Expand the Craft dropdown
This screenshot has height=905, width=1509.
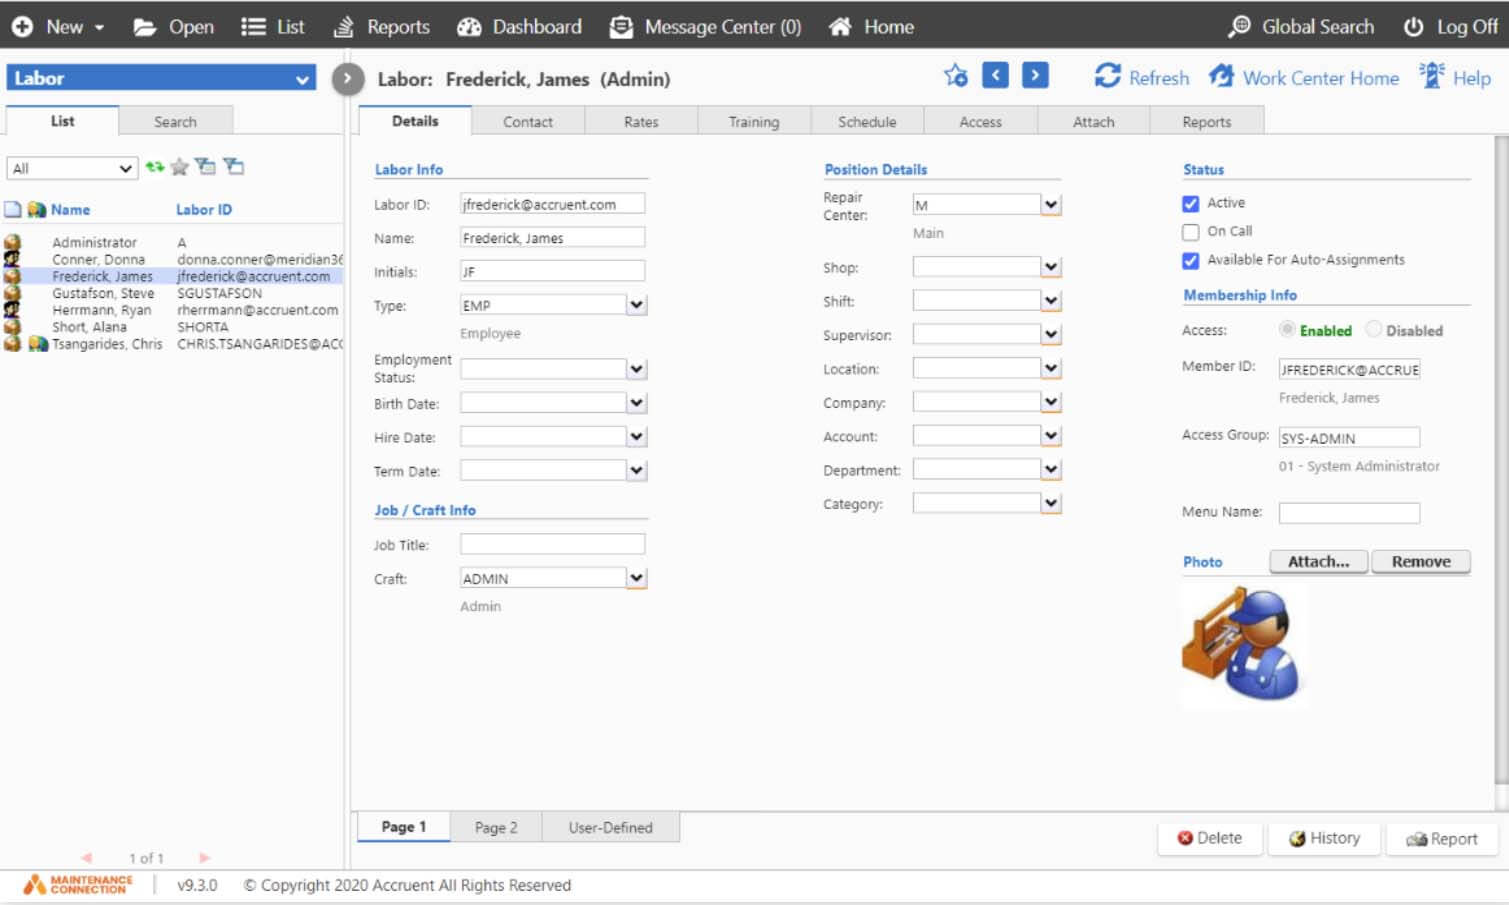tap(636, 578)
